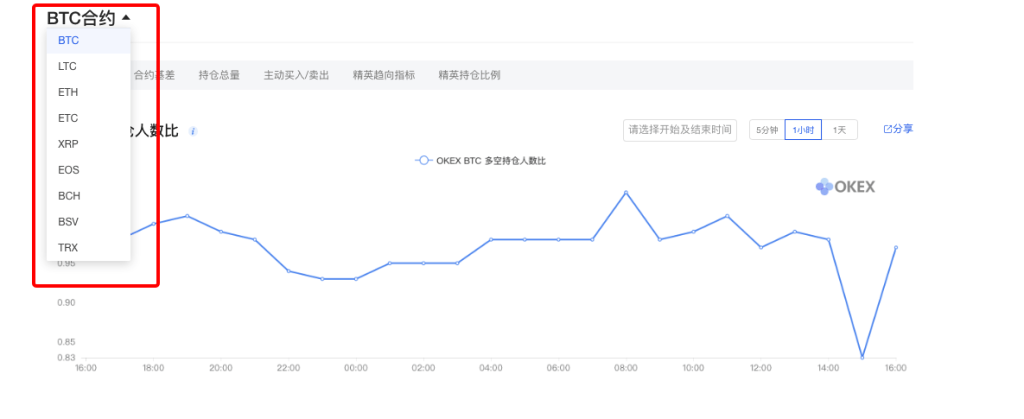Set chart interval to 5分钟

click(x=766, y=130)
